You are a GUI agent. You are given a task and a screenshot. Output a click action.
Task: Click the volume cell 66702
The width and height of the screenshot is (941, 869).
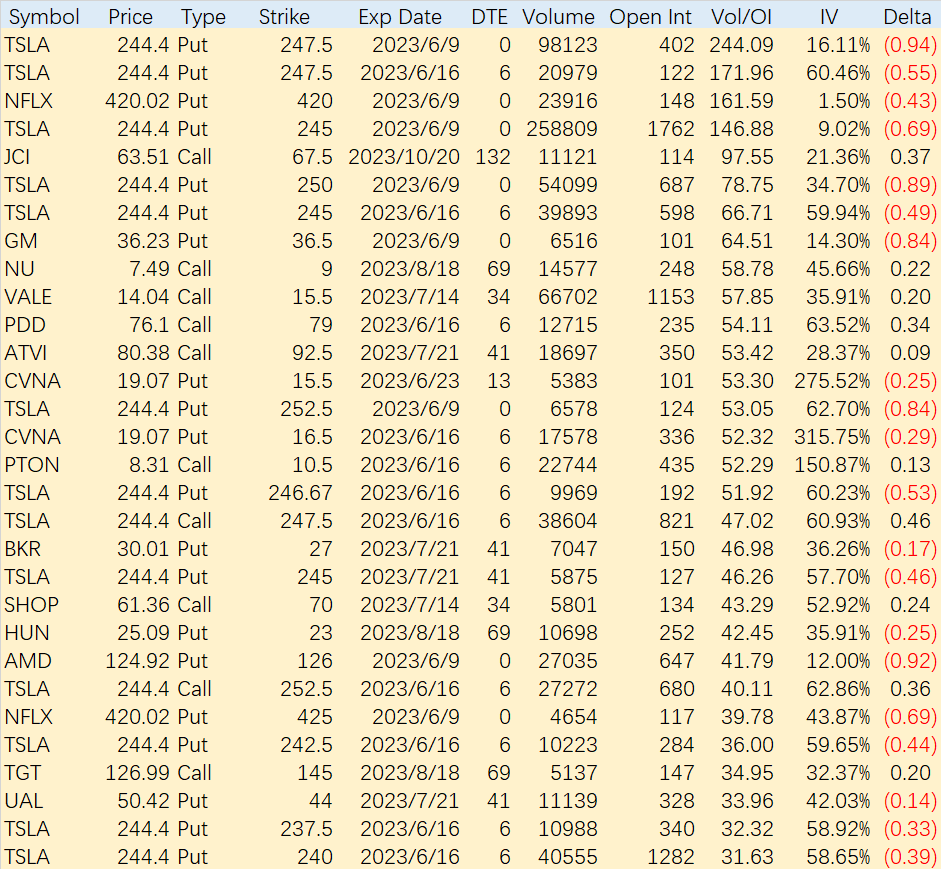click(568, 297)
